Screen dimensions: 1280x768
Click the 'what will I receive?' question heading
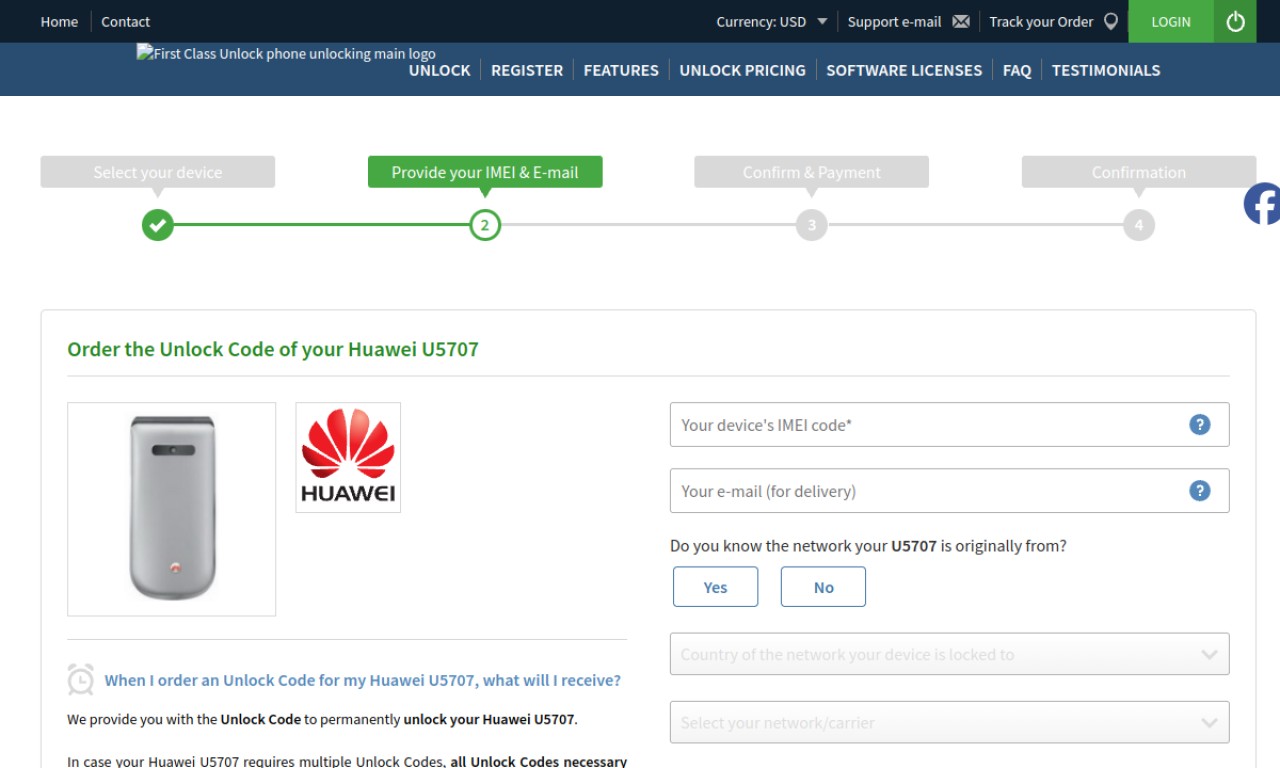pos(363,680)
